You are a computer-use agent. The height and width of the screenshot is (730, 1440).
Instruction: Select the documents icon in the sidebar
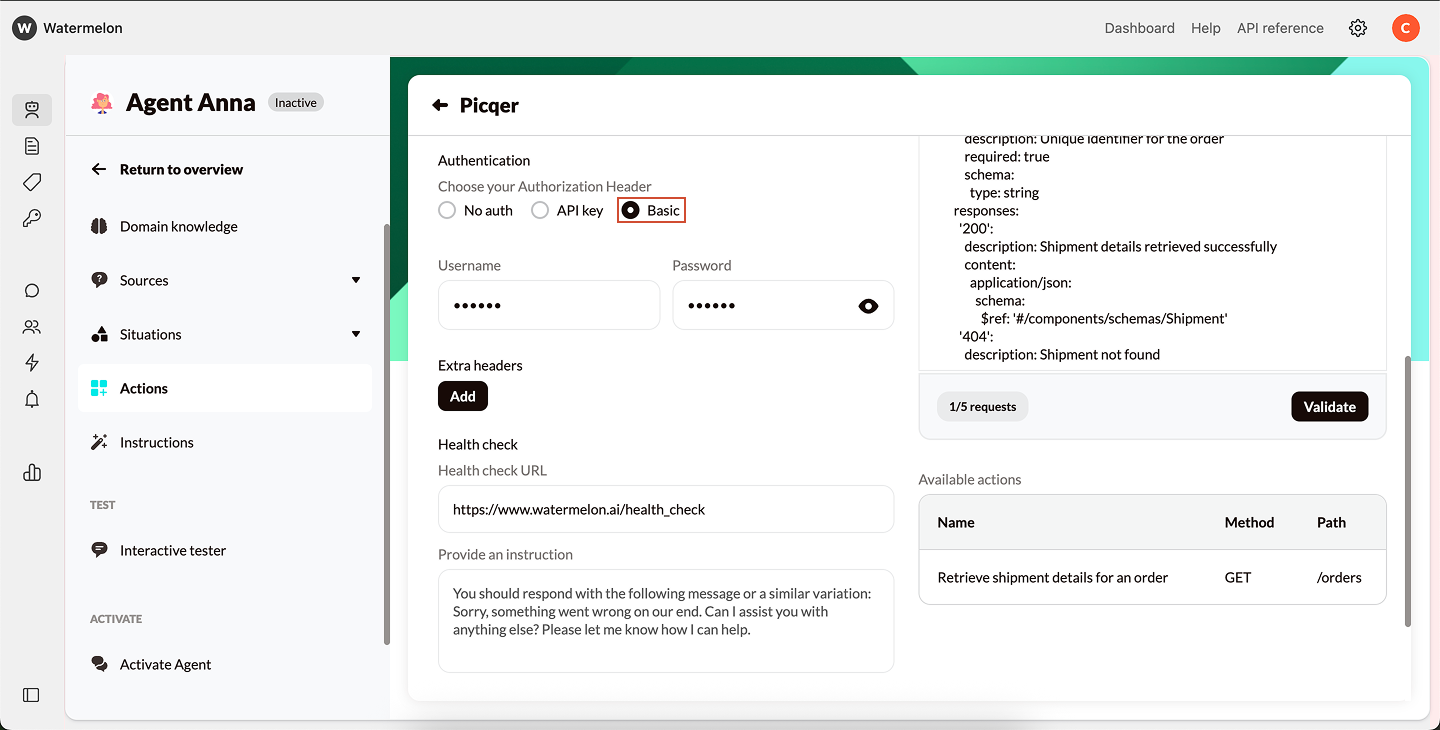pos(31,145)
